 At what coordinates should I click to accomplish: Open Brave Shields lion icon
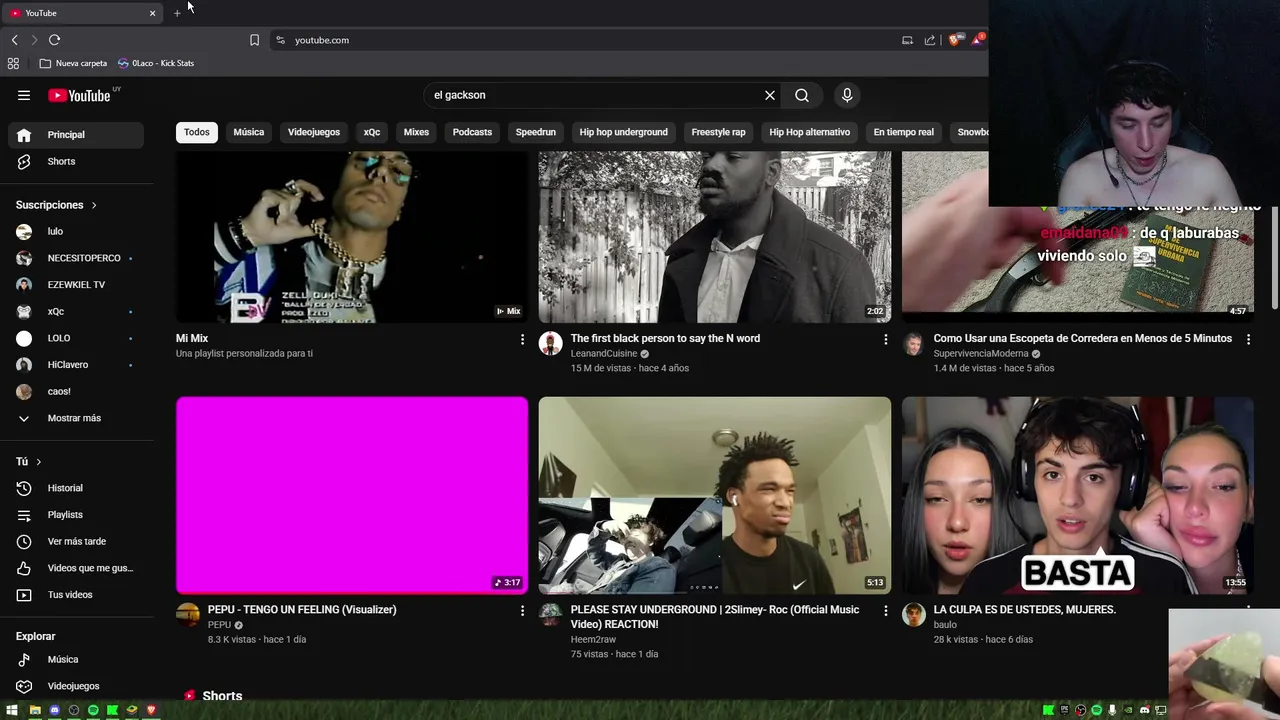(954, 40)
